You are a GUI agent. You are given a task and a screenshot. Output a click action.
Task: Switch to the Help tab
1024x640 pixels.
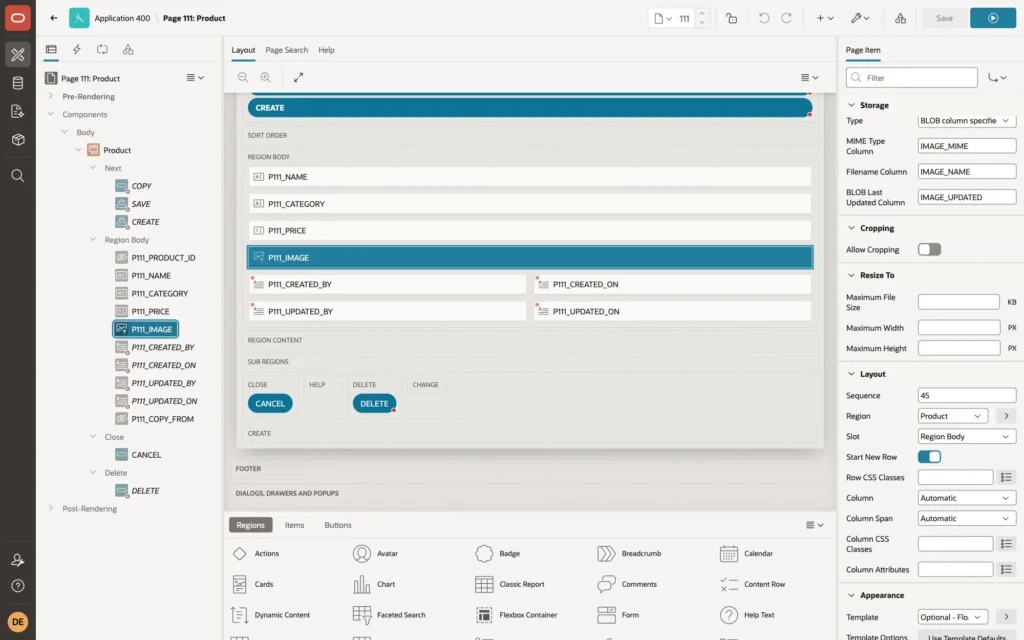[x=326, y=50]
